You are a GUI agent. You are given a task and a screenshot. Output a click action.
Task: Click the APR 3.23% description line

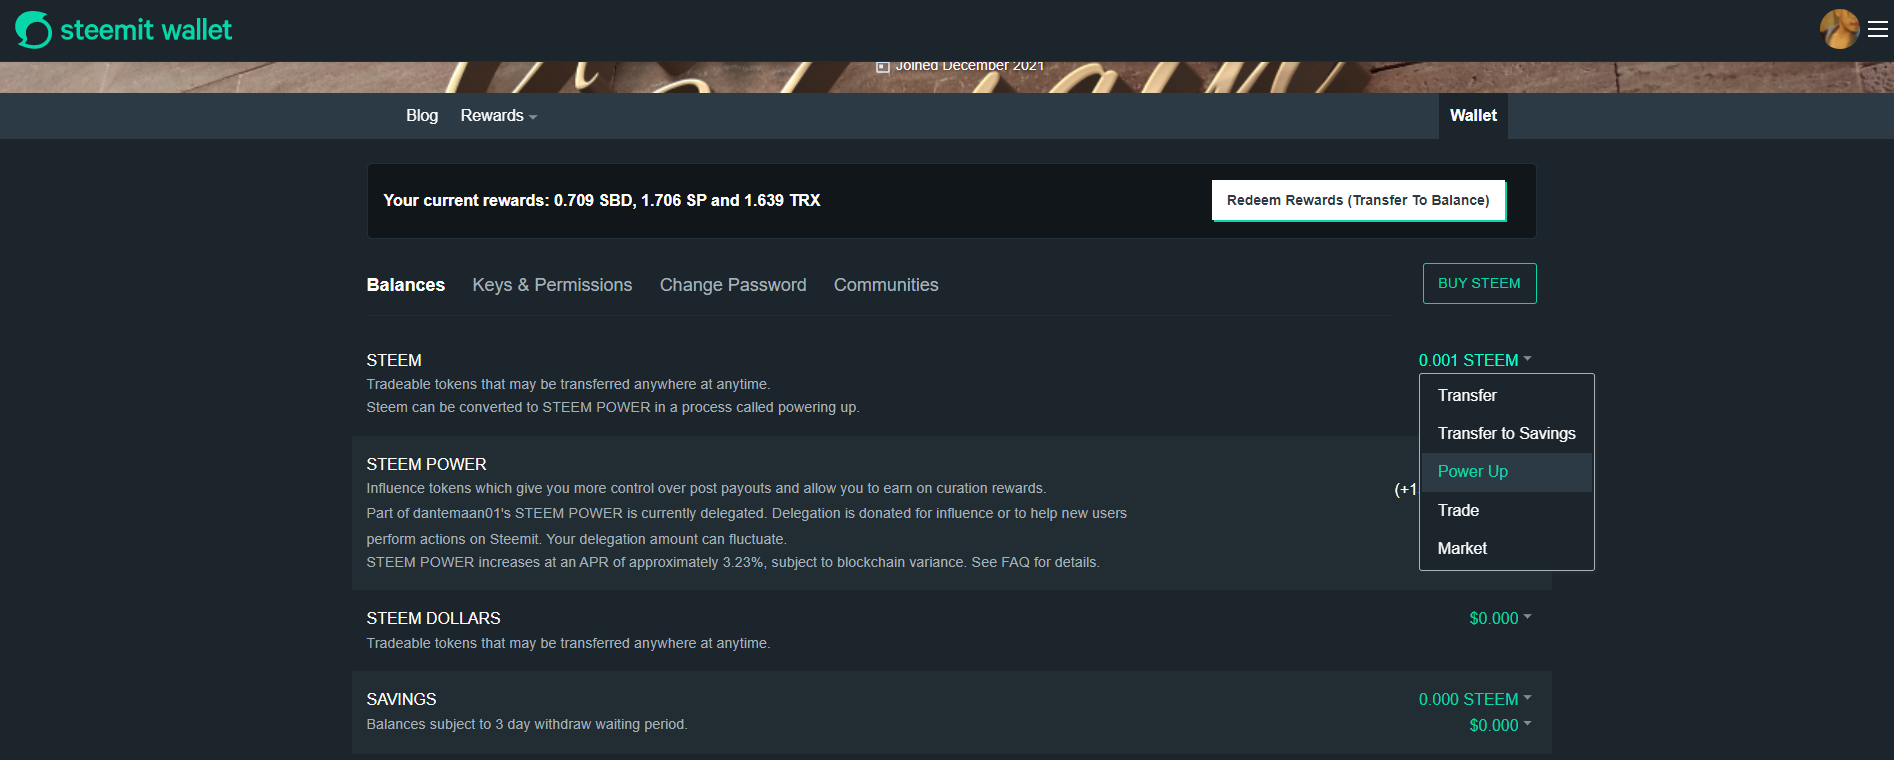coord(733,563)
